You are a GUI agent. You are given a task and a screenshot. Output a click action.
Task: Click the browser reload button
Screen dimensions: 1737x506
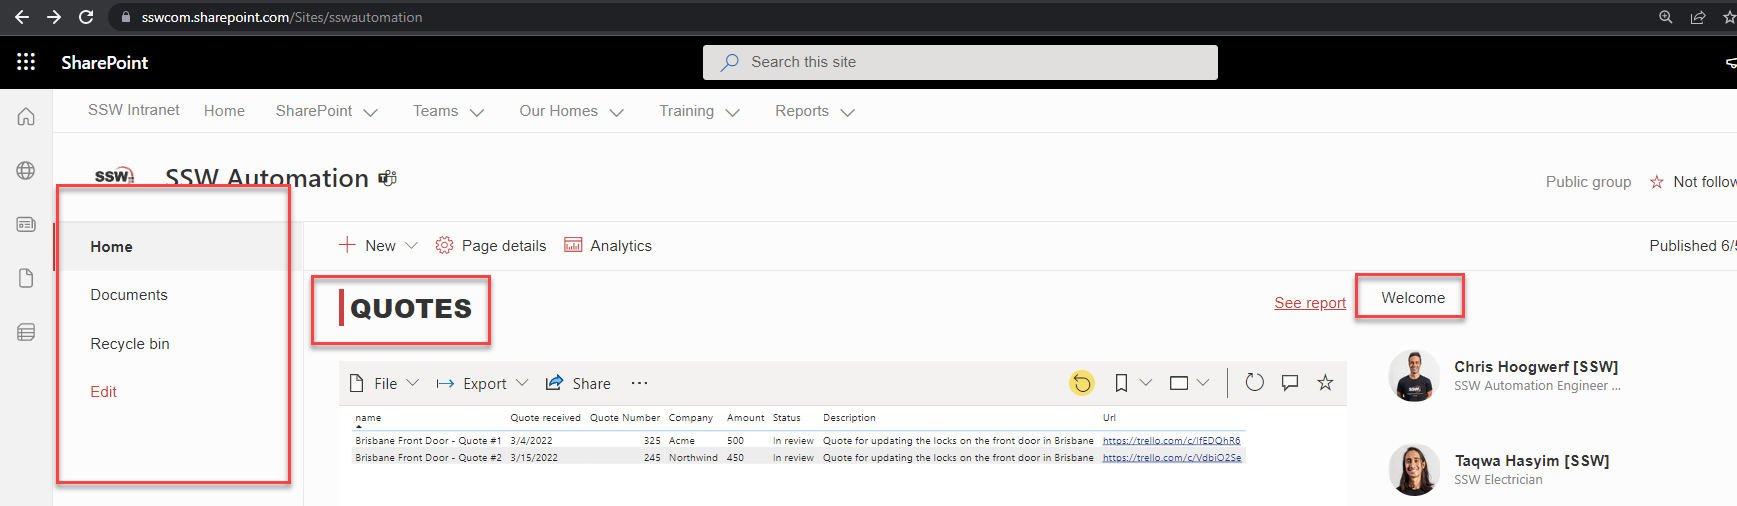(86, 17)
